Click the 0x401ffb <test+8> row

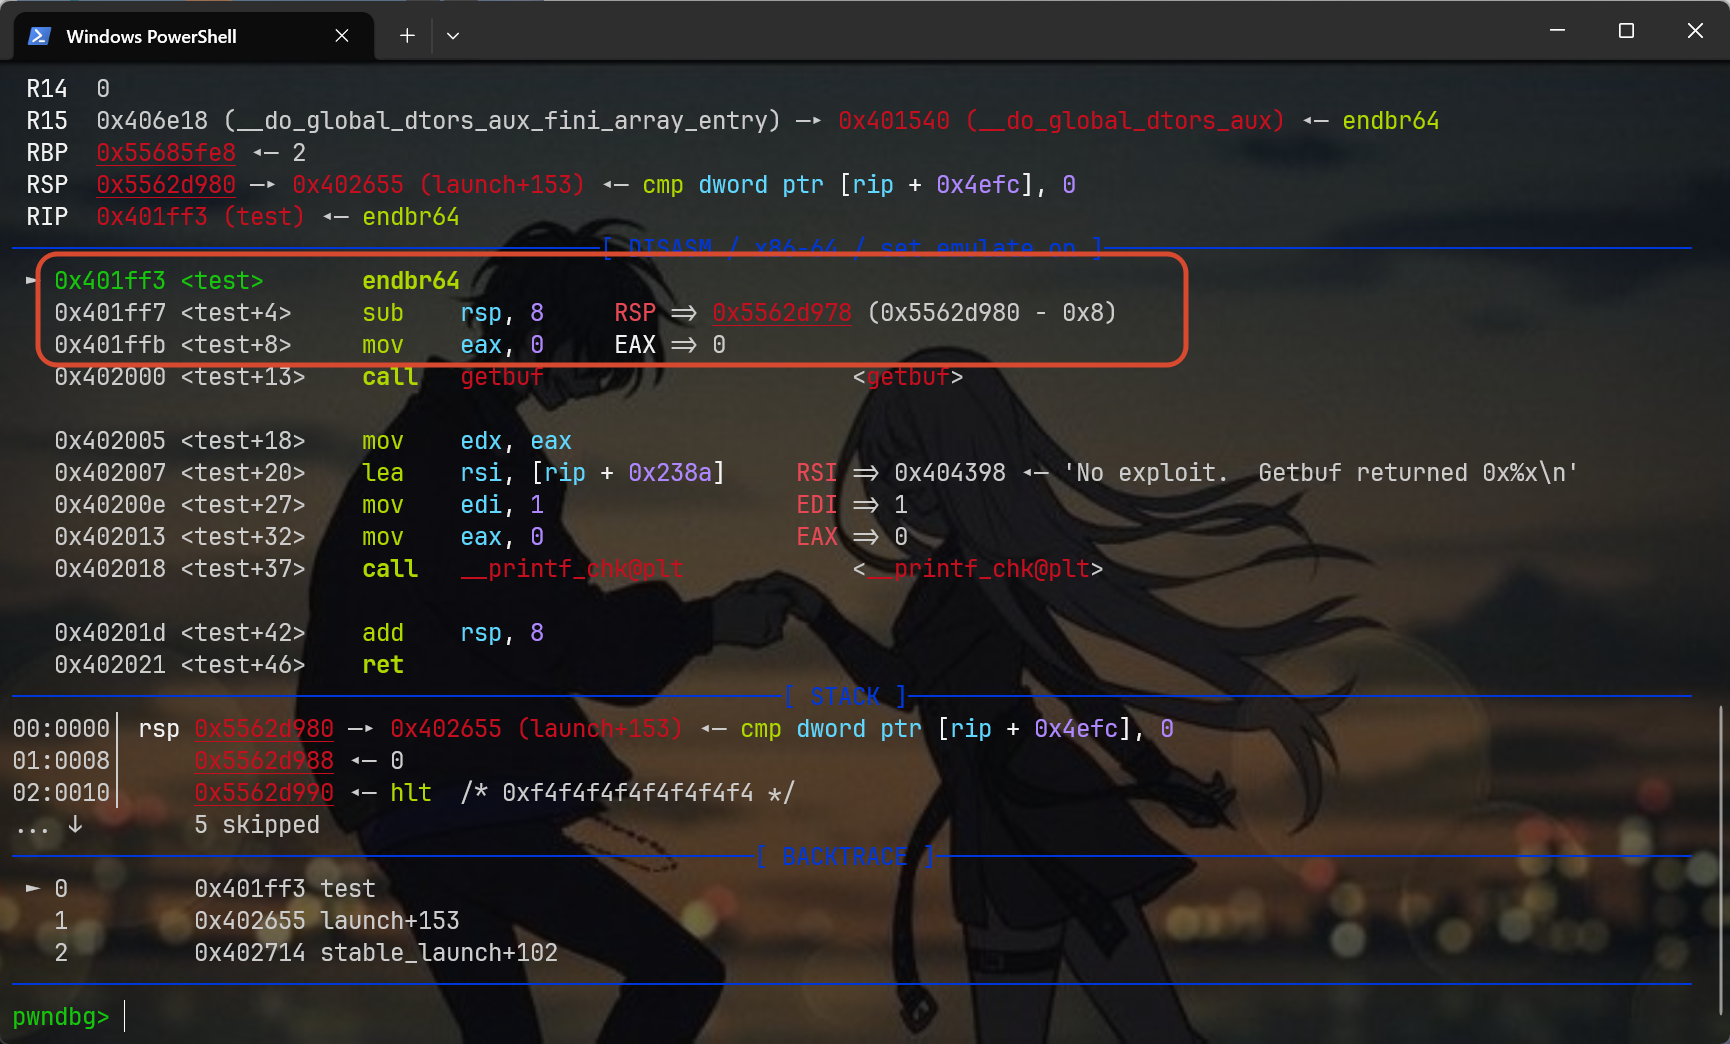pyautogui.click(x=390, y=345)
